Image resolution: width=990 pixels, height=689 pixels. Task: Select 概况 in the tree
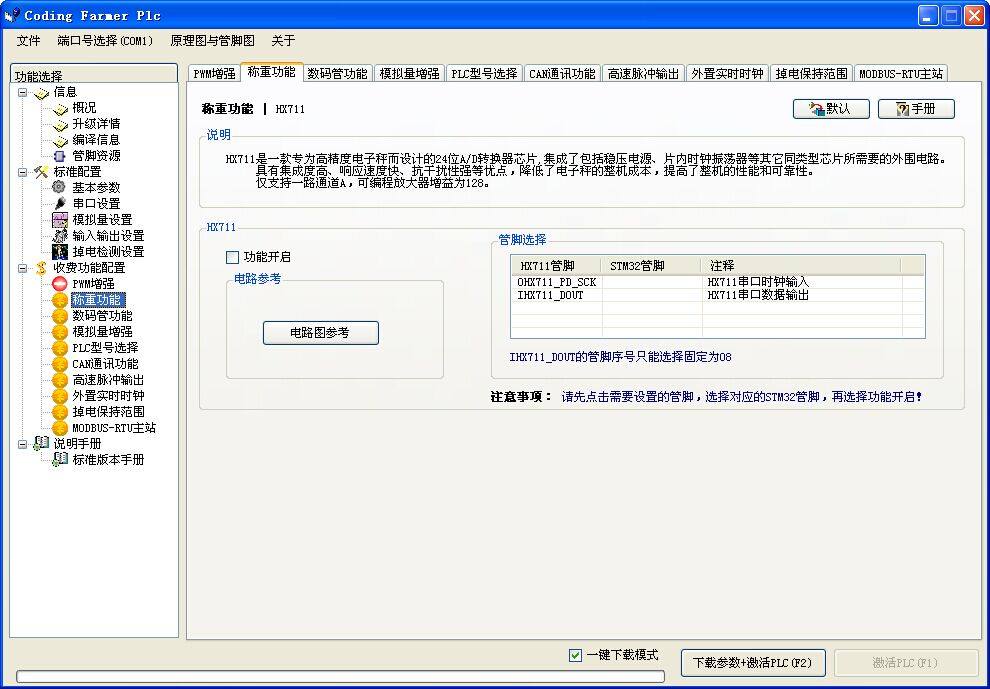[x=84, y=108]
